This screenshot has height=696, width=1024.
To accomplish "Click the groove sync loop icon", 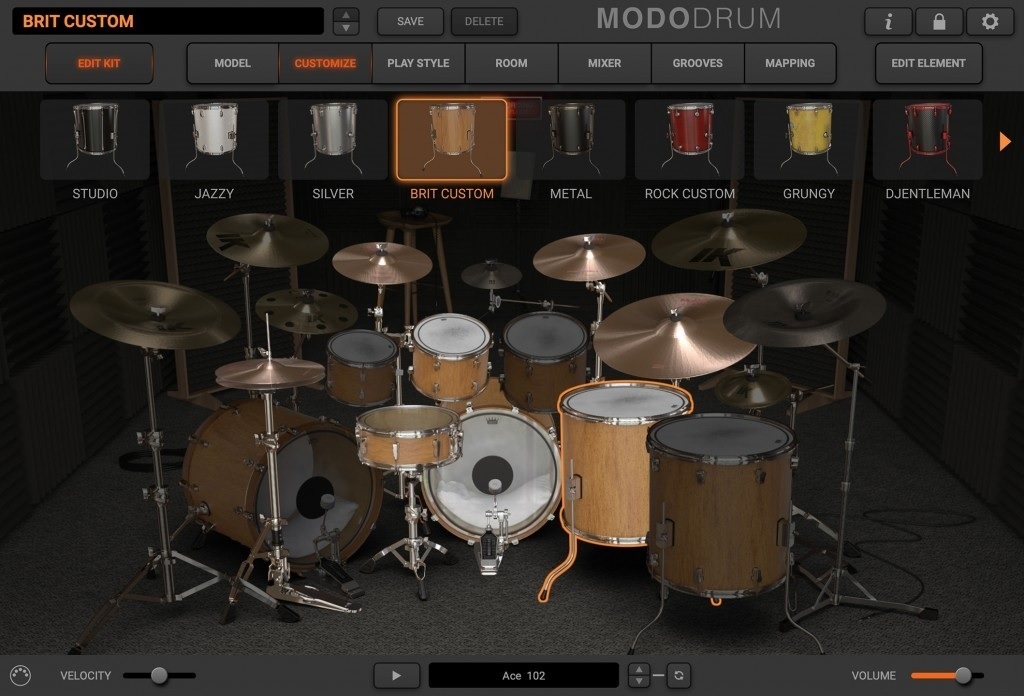I will click(678, 675).
